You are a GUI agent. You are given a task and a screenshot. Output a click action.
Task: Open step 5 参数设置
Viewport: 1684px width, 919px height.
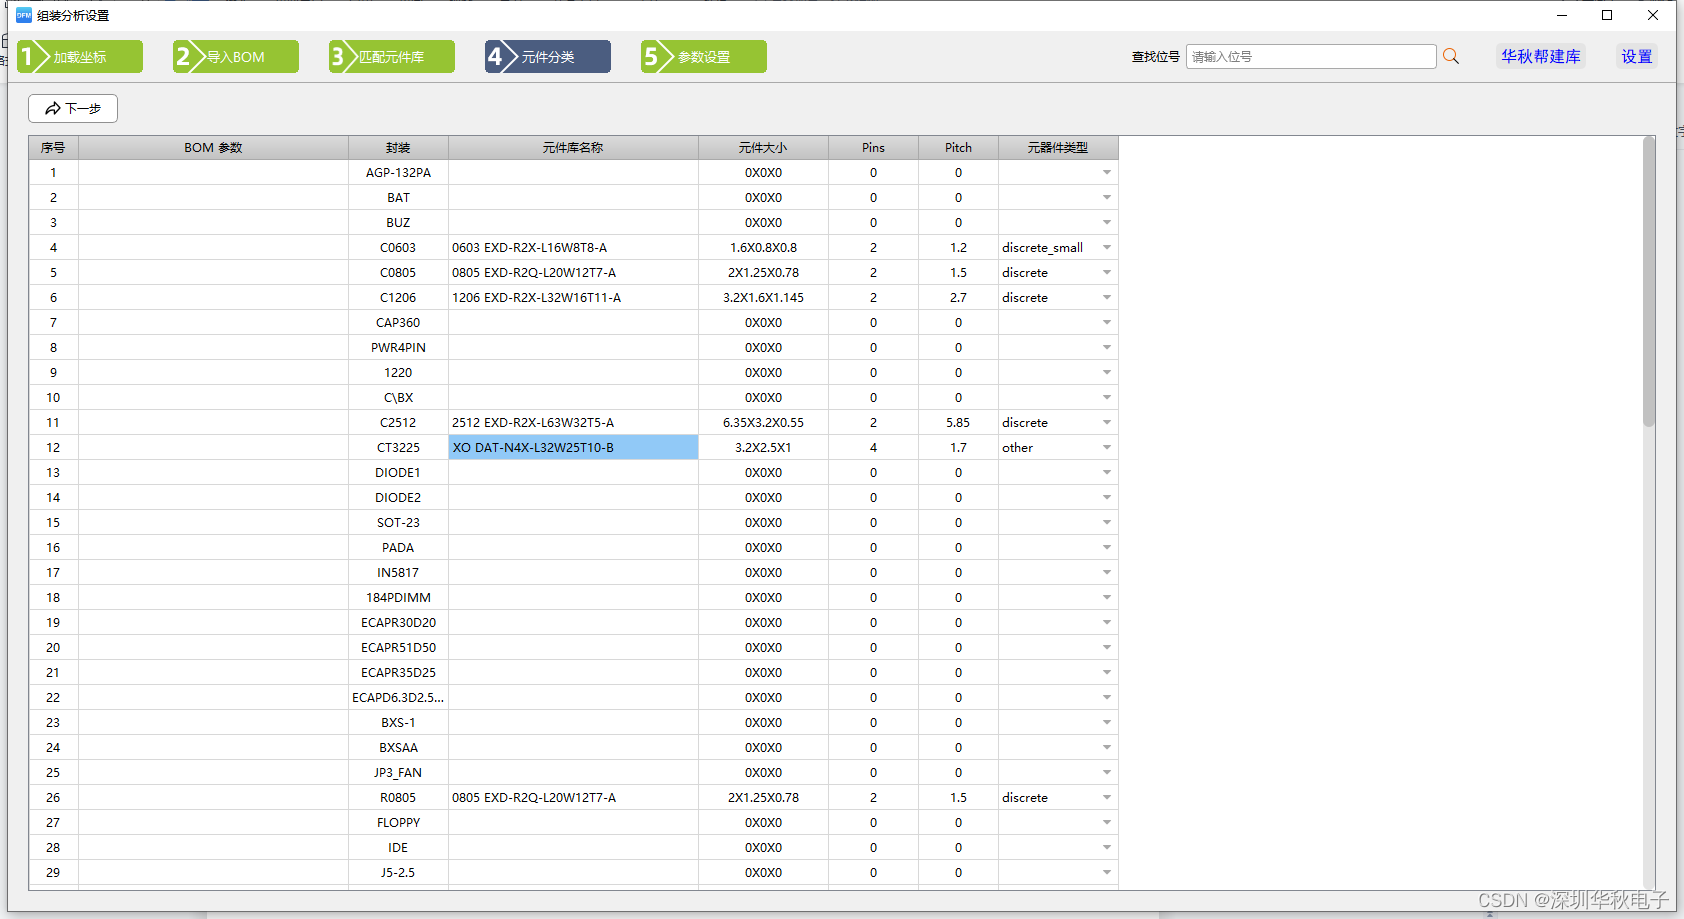click(x=704, y=57)
